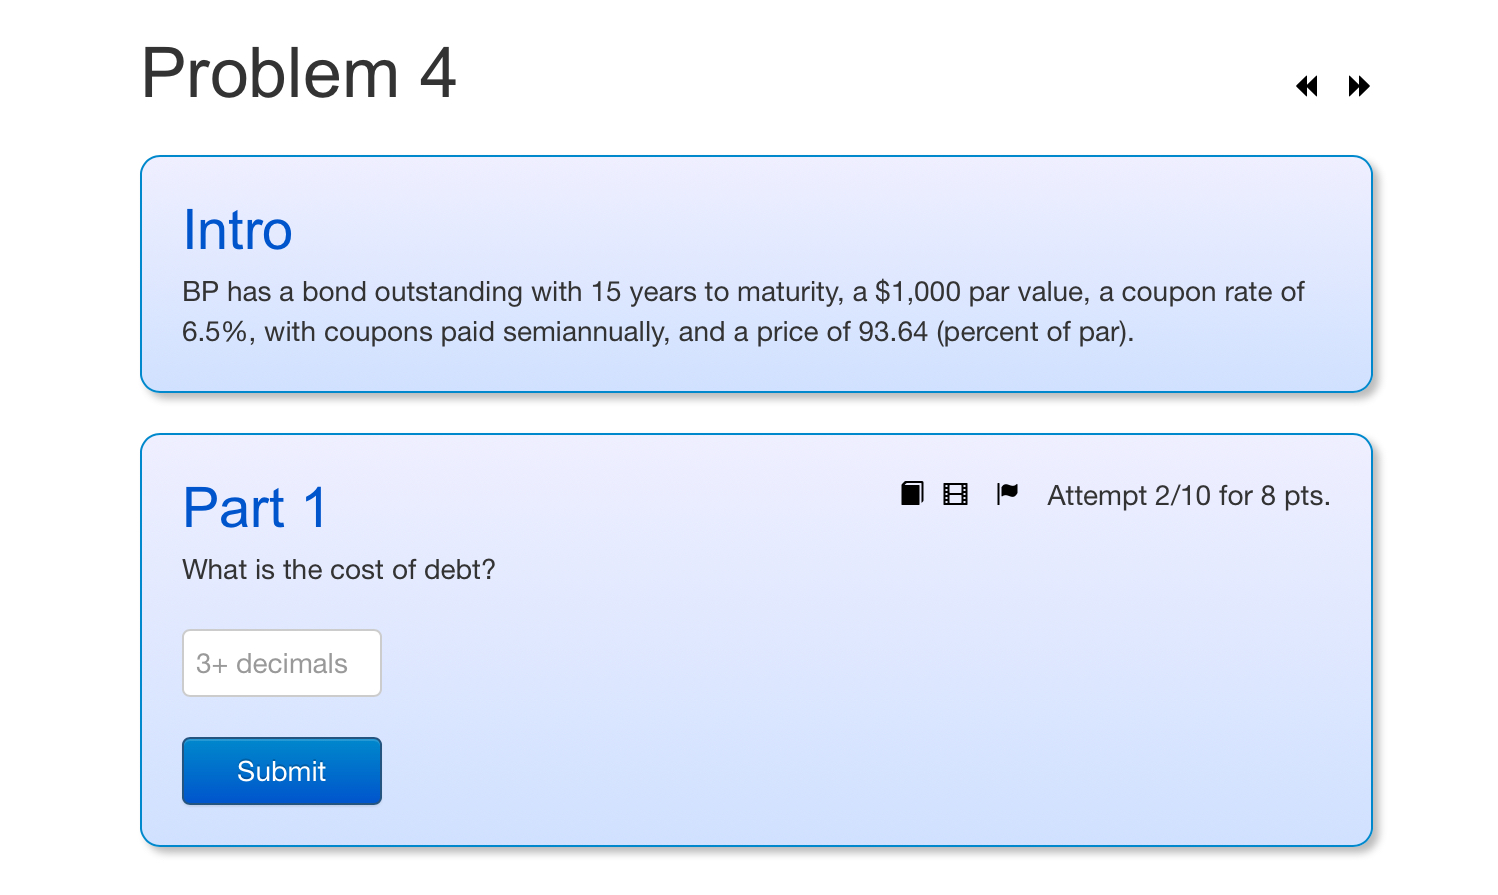Click inside the 3+ decimals answer field
The height and width of the screenshot is (895, 1498).
point(281,663)
